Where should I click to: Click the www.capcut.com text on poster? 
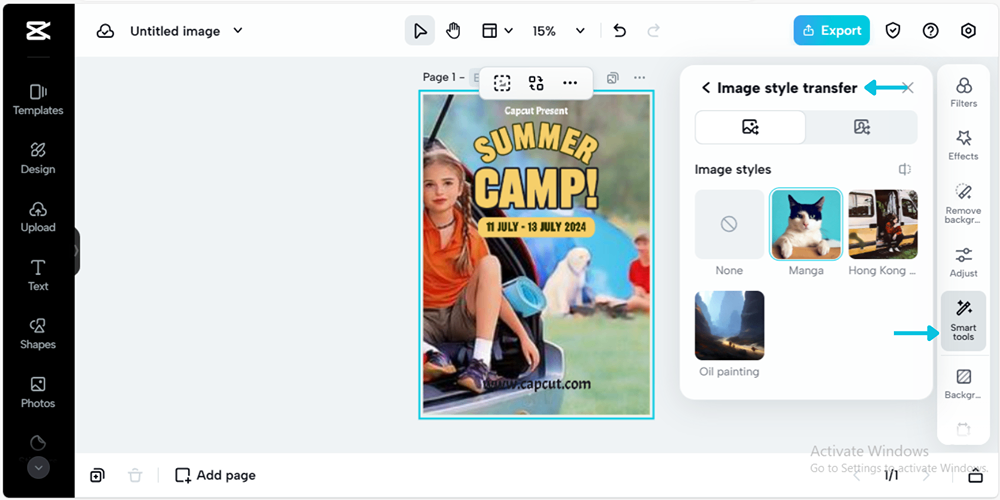pos(537,384)
